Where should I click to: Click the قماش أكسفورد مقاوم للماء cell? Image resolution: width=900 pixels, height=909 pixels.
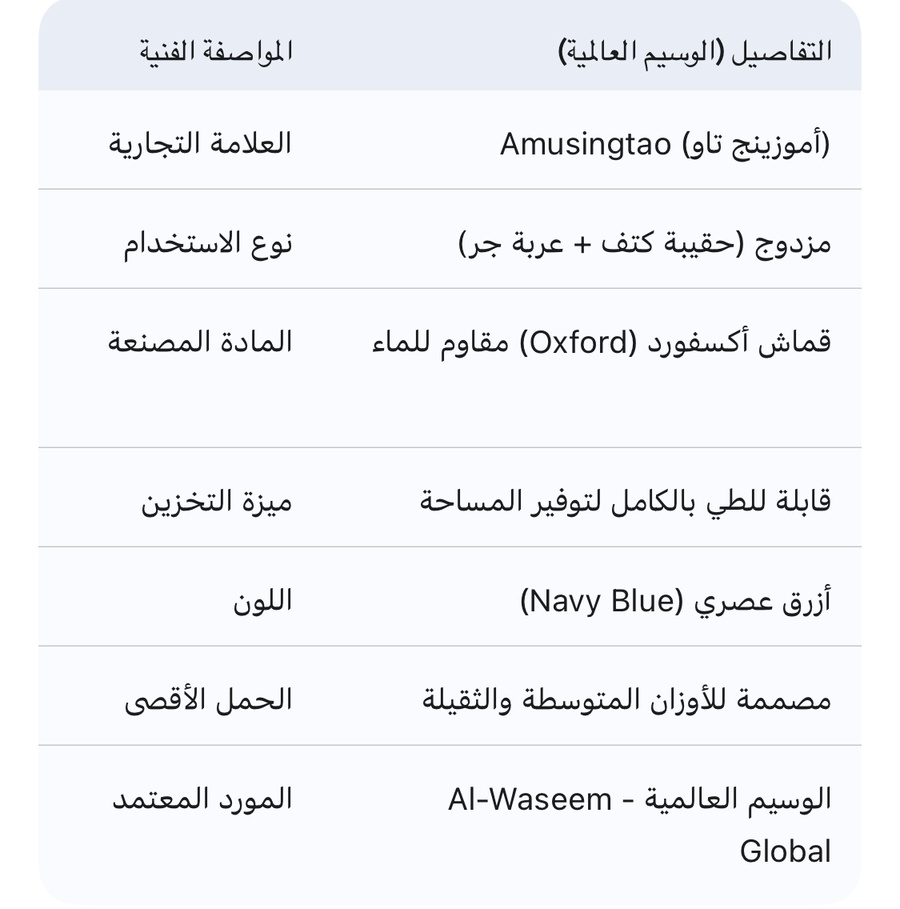click(x=601, y=343)
